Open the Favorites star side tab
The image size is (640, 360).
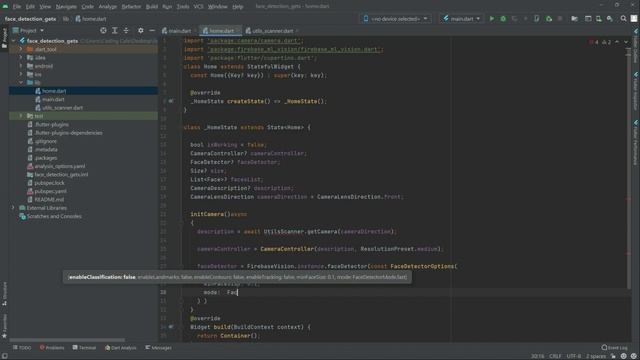[x=4, y=327]
